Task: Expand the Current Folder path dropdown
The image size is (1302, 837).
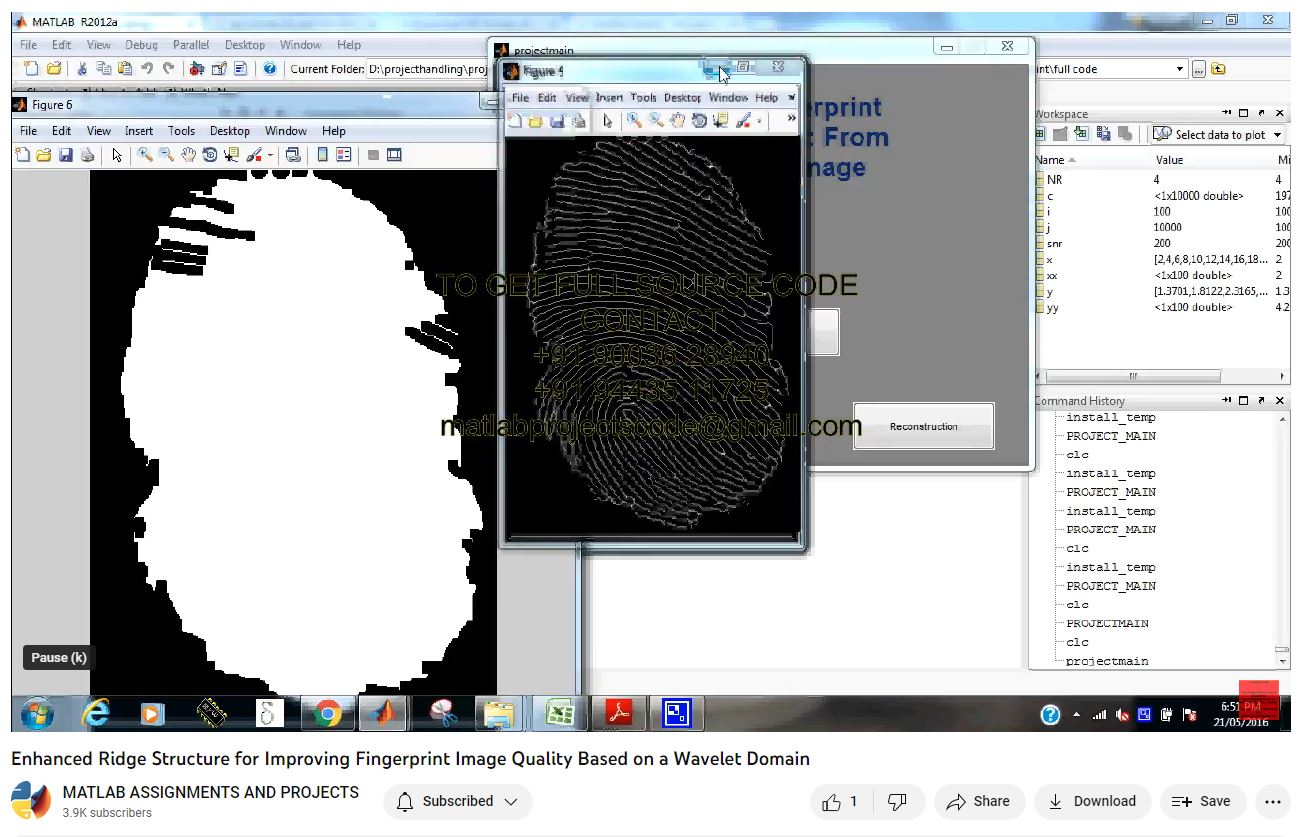Action: coord(1180,69)
